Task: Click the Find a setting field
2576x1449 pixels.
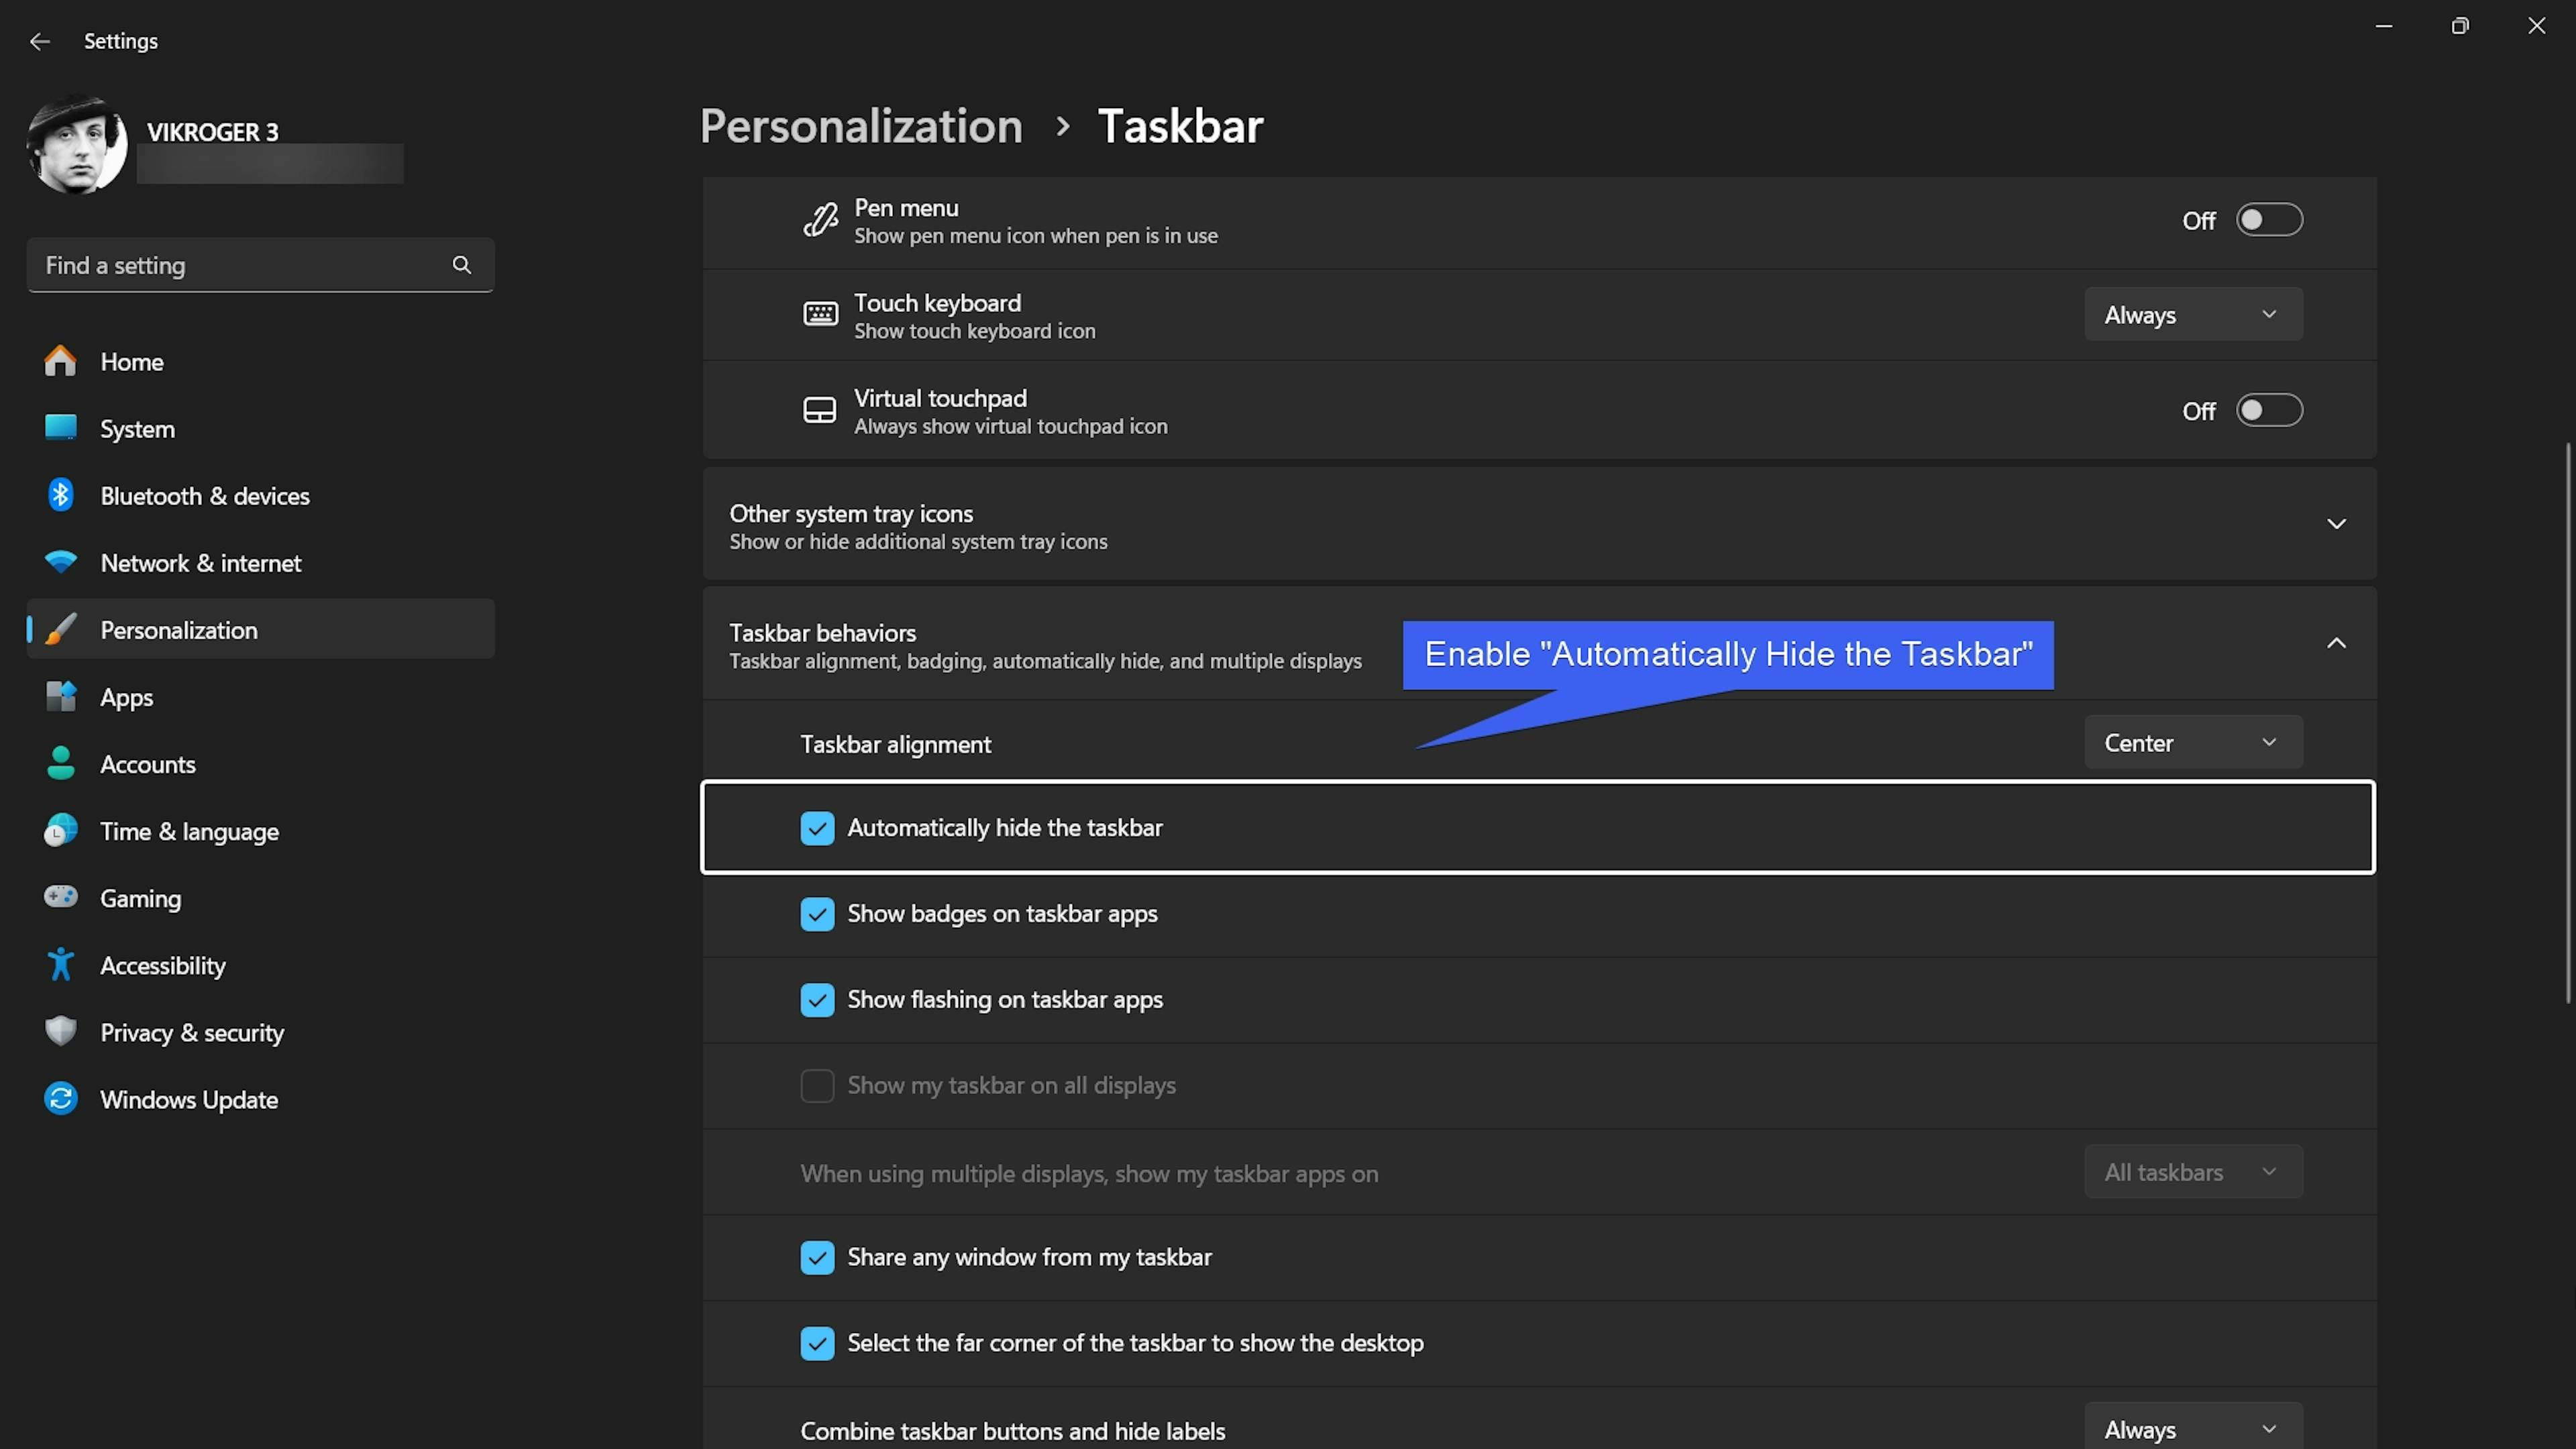Action: click(x=240, y=265)
